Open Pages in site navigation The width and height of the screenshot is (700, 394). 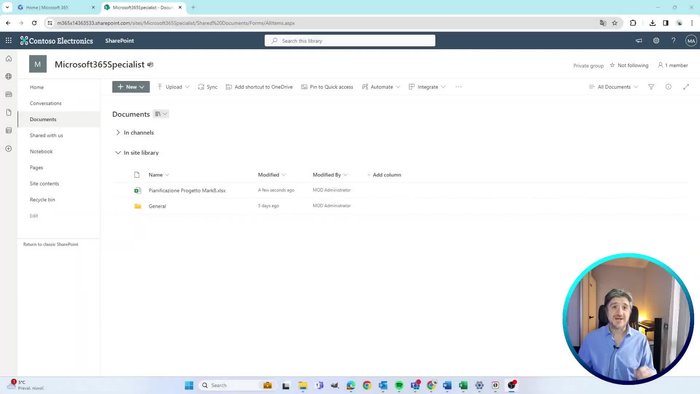coord(36,168)
